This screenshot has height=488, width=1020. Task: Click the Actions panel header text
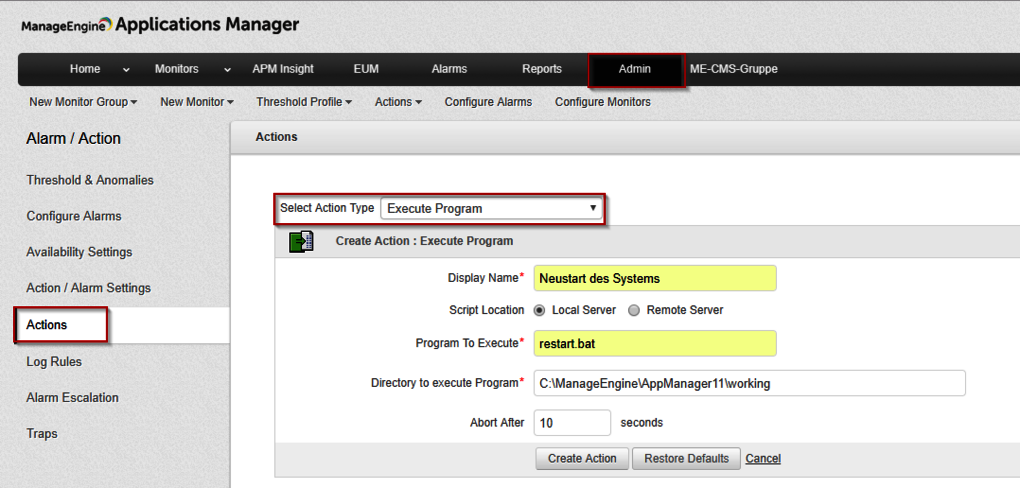coord(276,137)
